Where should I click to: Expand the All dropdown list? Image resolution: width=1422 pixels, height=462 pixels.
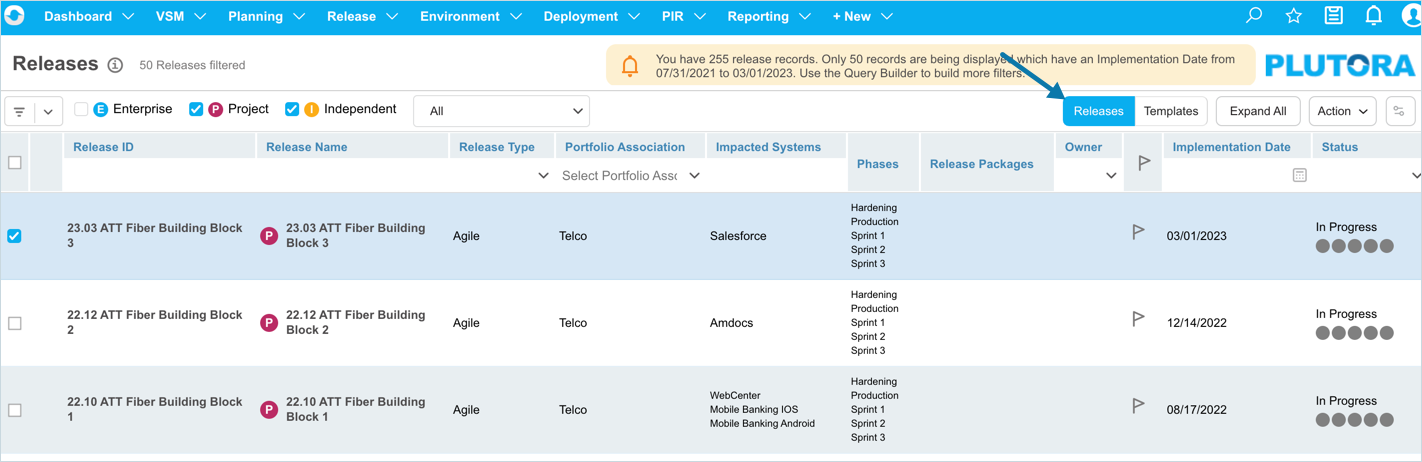coord(501,111)
